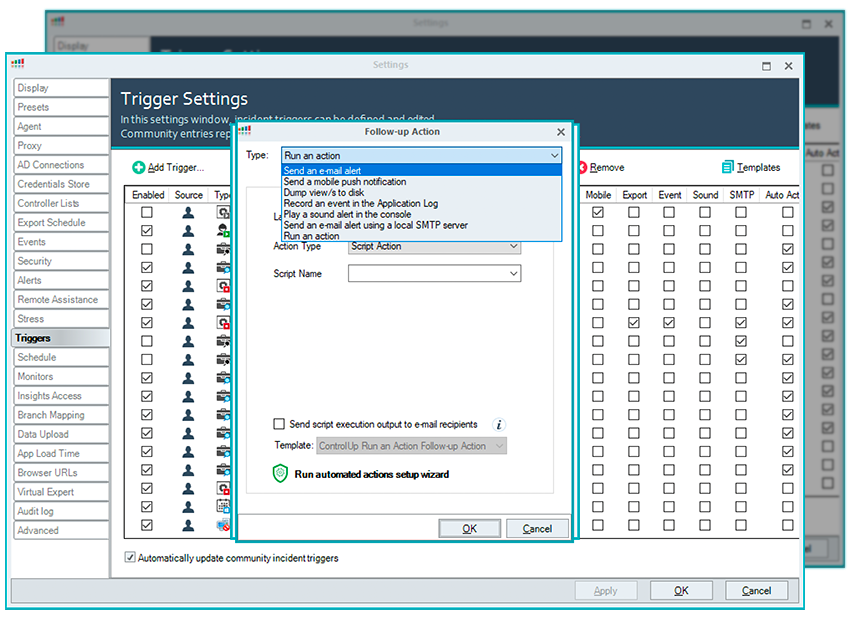850x620 pixels.
Task: Open the Export Schedule settings tab
Action: click(x=61, y=223)
